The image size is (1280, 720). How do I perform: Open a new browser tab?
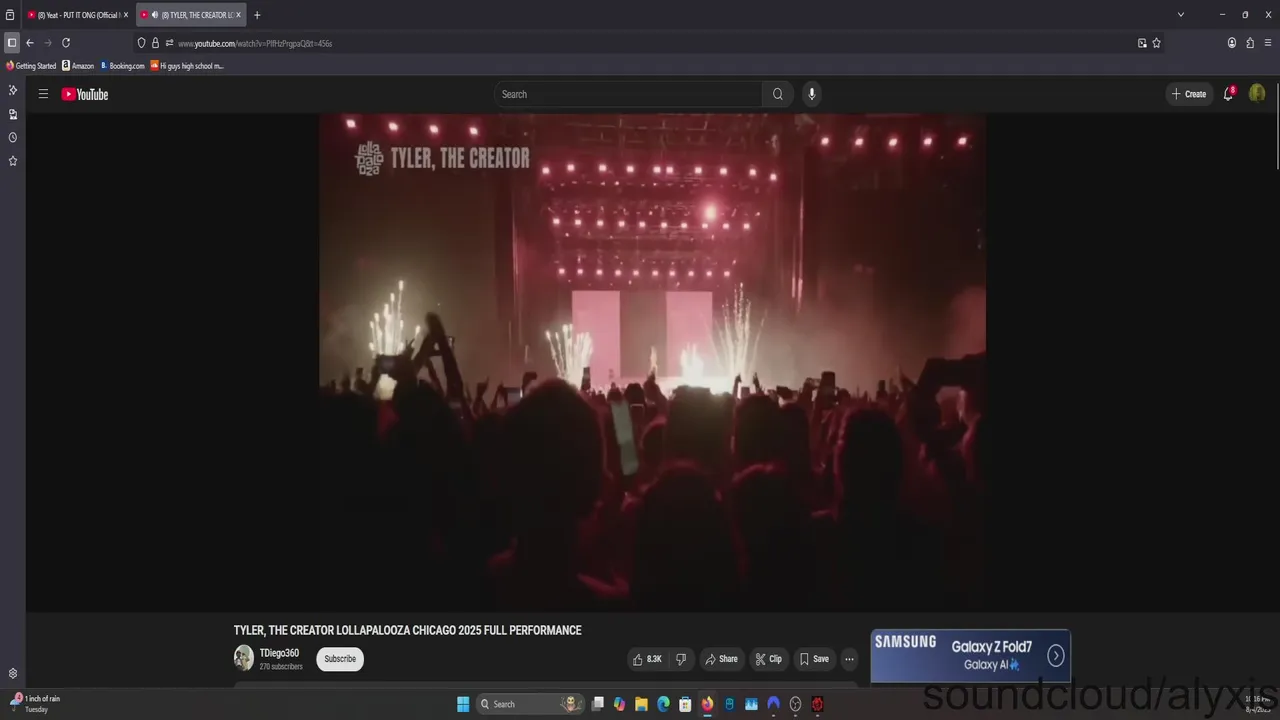pos(257,15)
